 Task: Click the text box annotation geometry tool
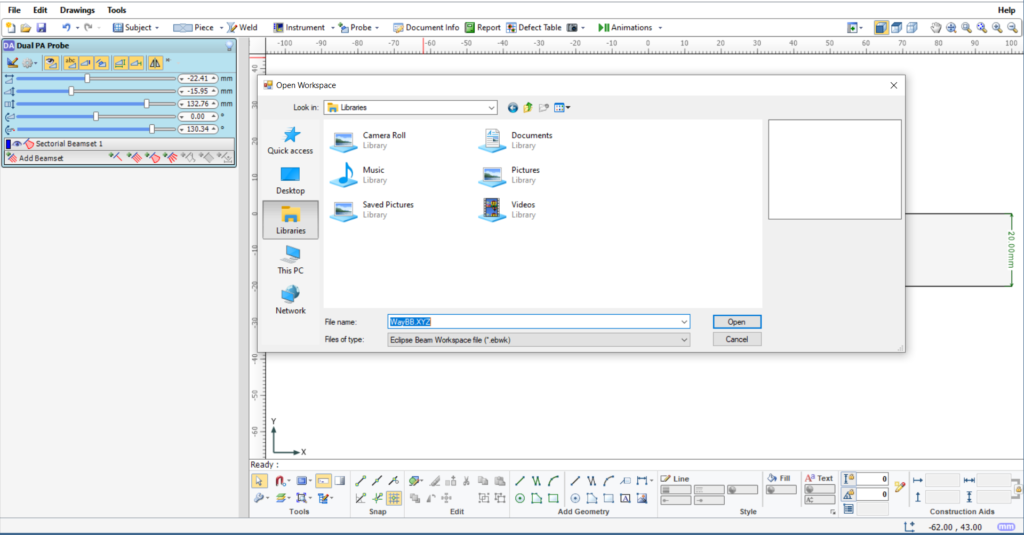tap(626, 498)
